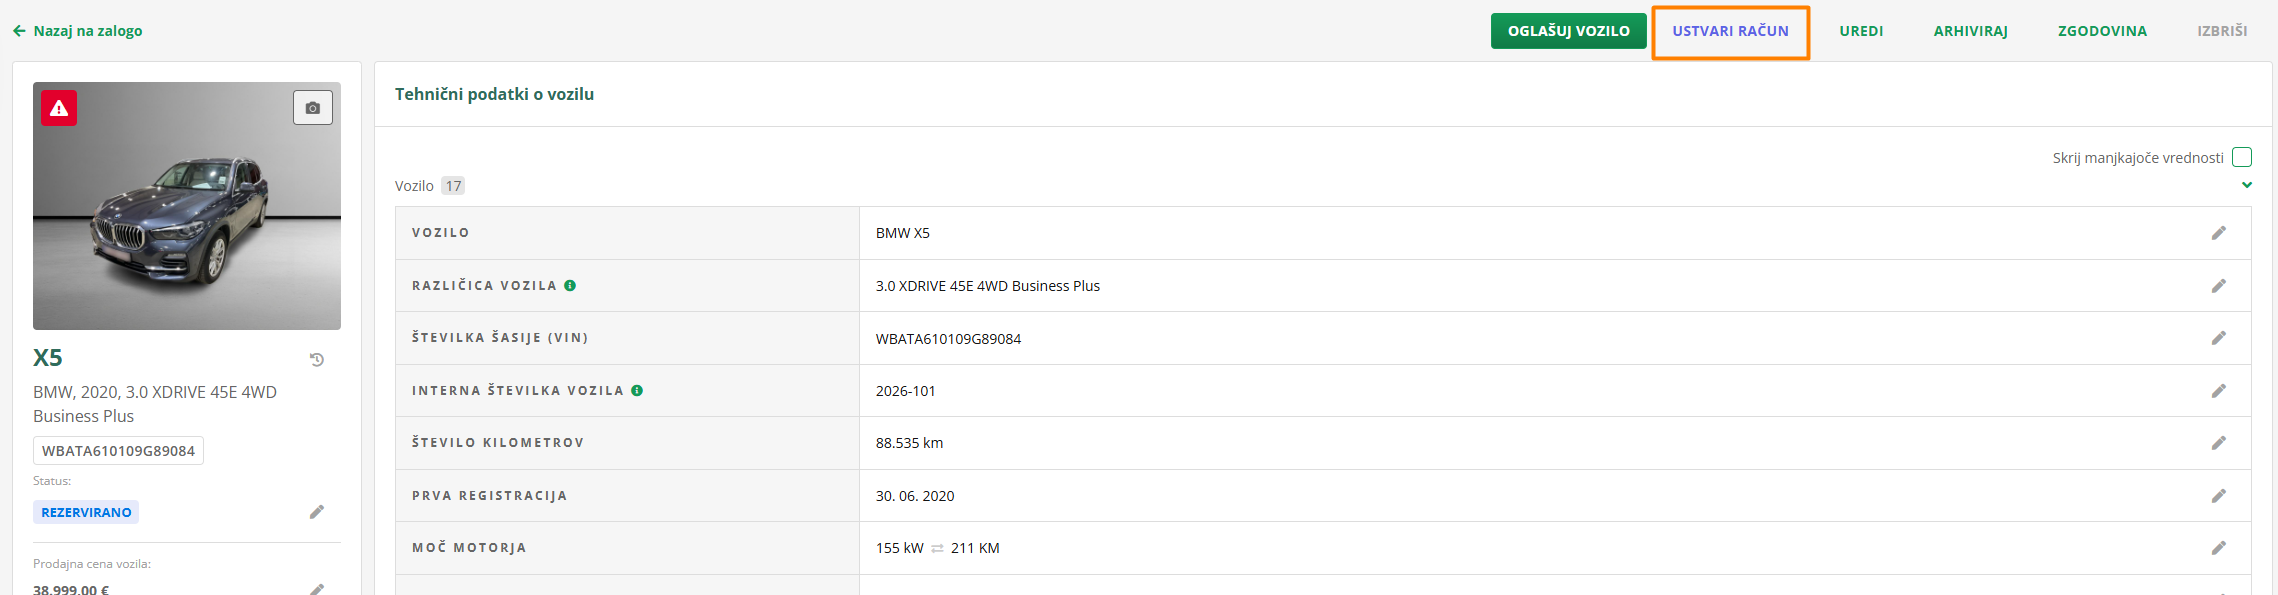The image size is (2278, 595).
Task: Edit the Moč motorja row
Action: [x=2218, y=548]
